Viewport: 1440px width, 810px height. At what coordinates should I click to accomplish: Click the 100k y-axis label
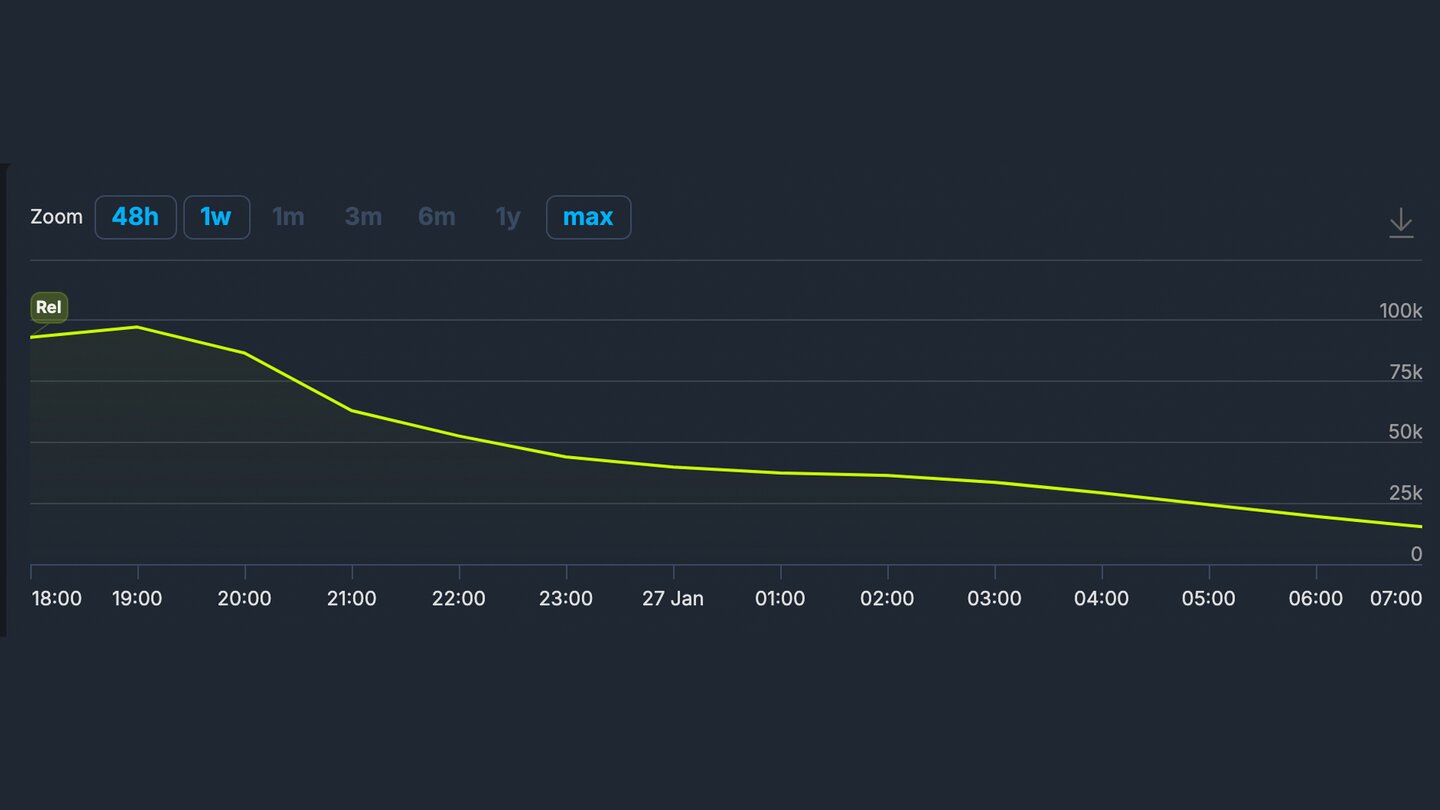1400,311
